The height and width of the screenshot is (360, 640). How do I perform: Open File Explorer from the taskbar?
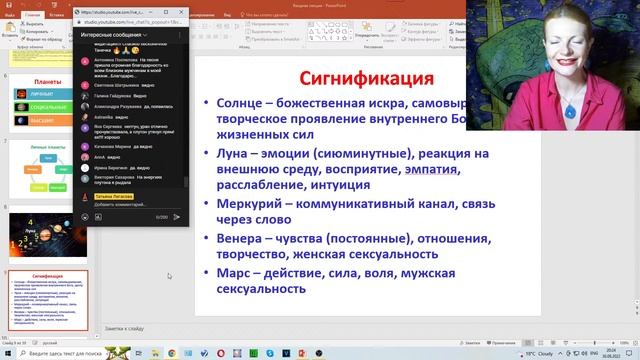pos(155,353)
